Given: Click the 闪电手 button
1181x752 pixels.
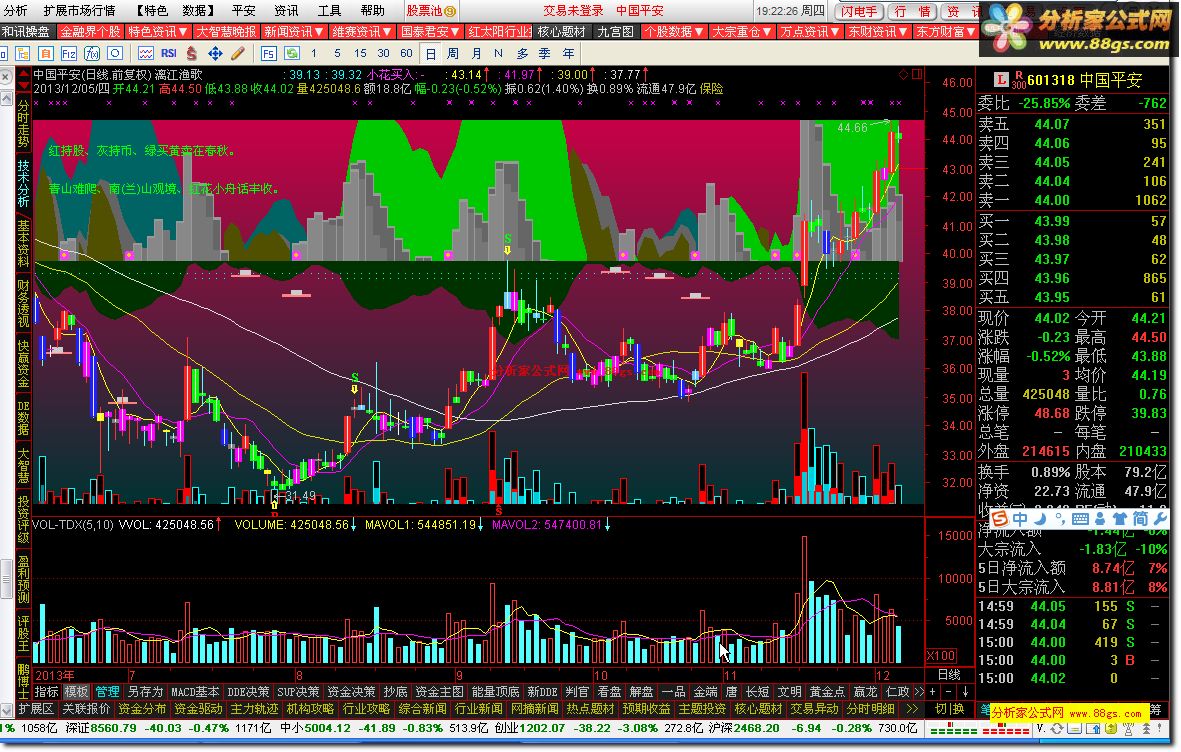Looking at the screenshot, I should point(859,11).
